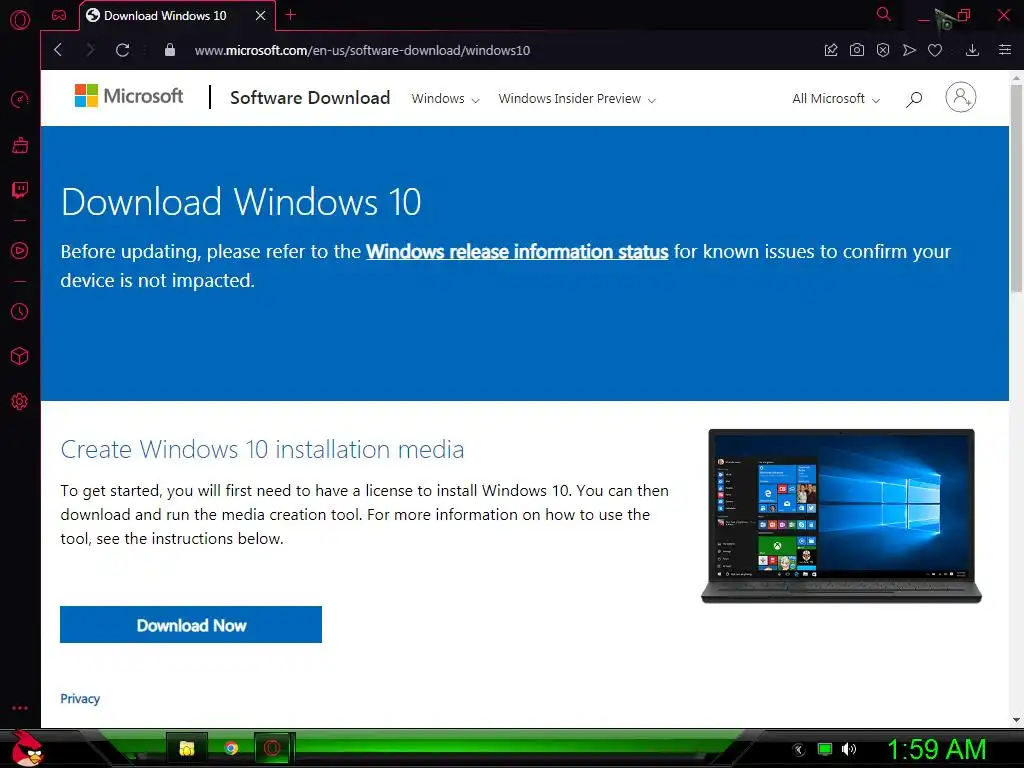This screenshot has height=768, width=1024.
Task: Click the sidebar three-dots setup button
Action: coord(20,708)
